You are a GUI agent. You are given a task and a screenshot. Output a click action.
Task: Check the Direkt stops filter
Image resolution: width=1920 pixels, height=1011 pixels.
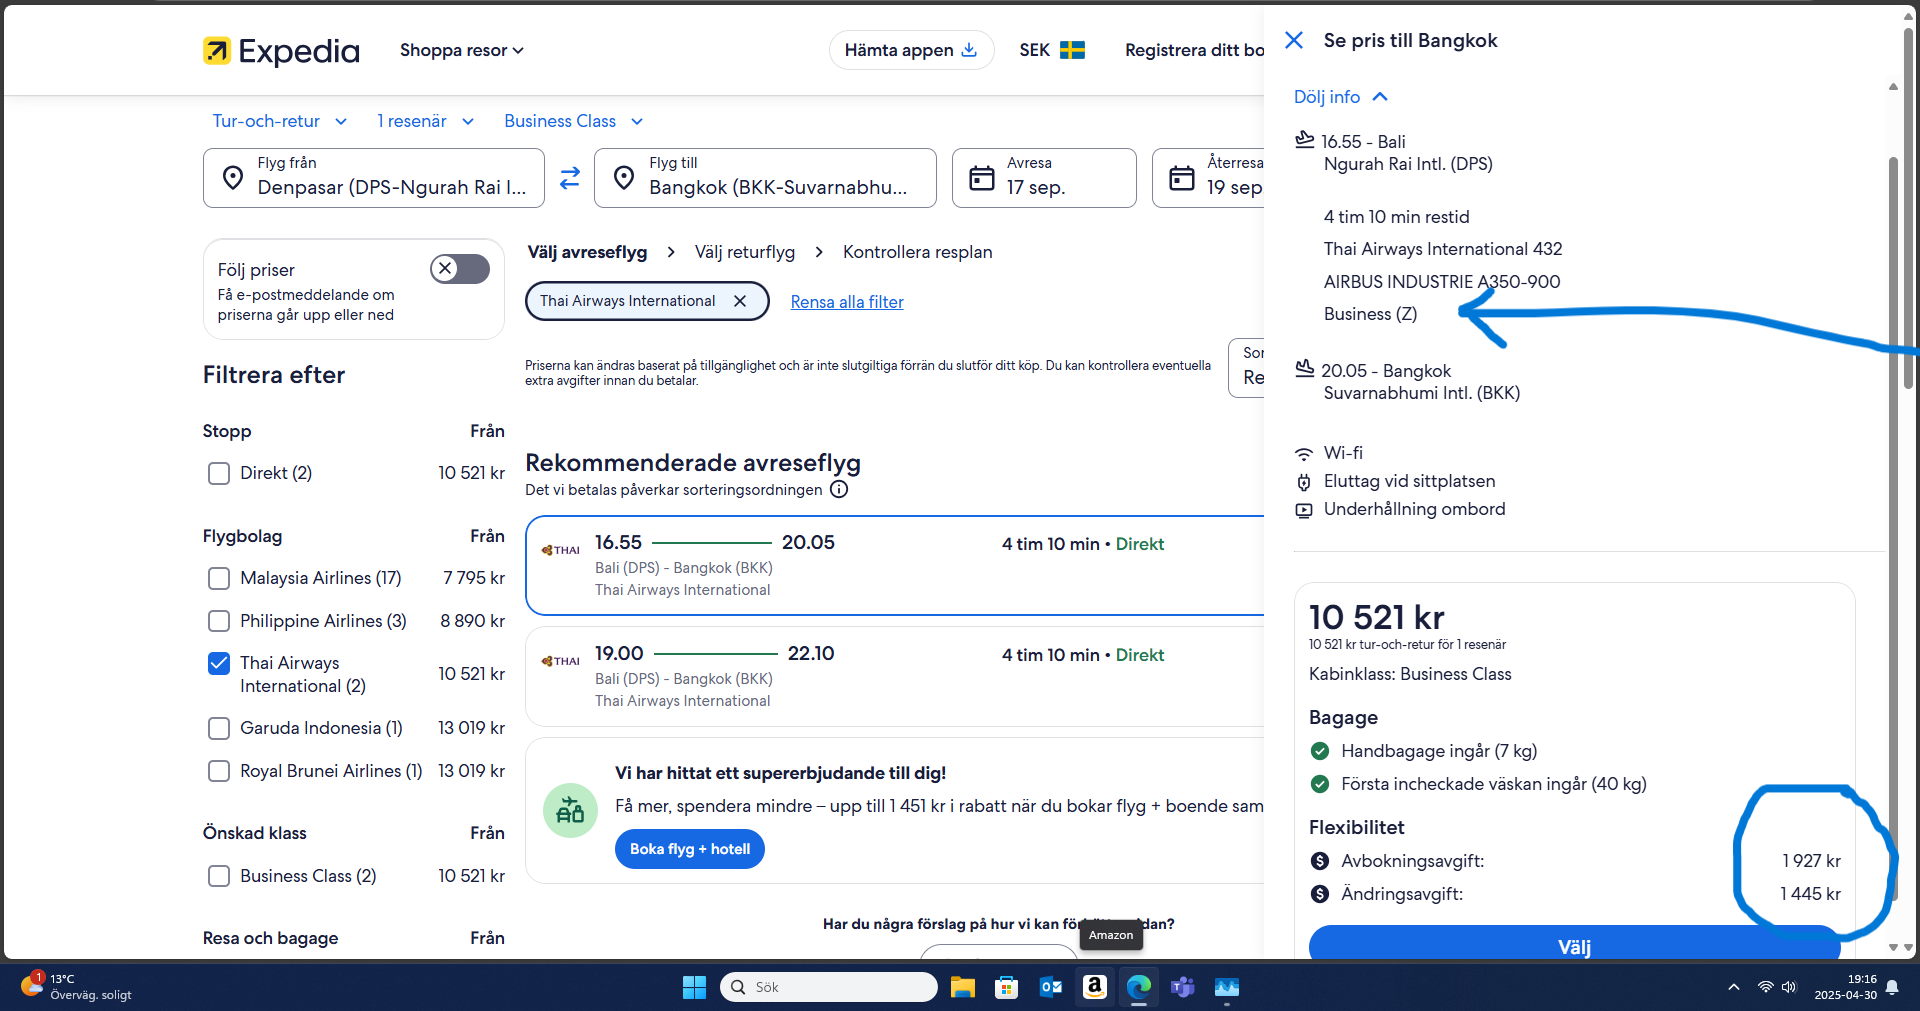click(x=219, y=473)
